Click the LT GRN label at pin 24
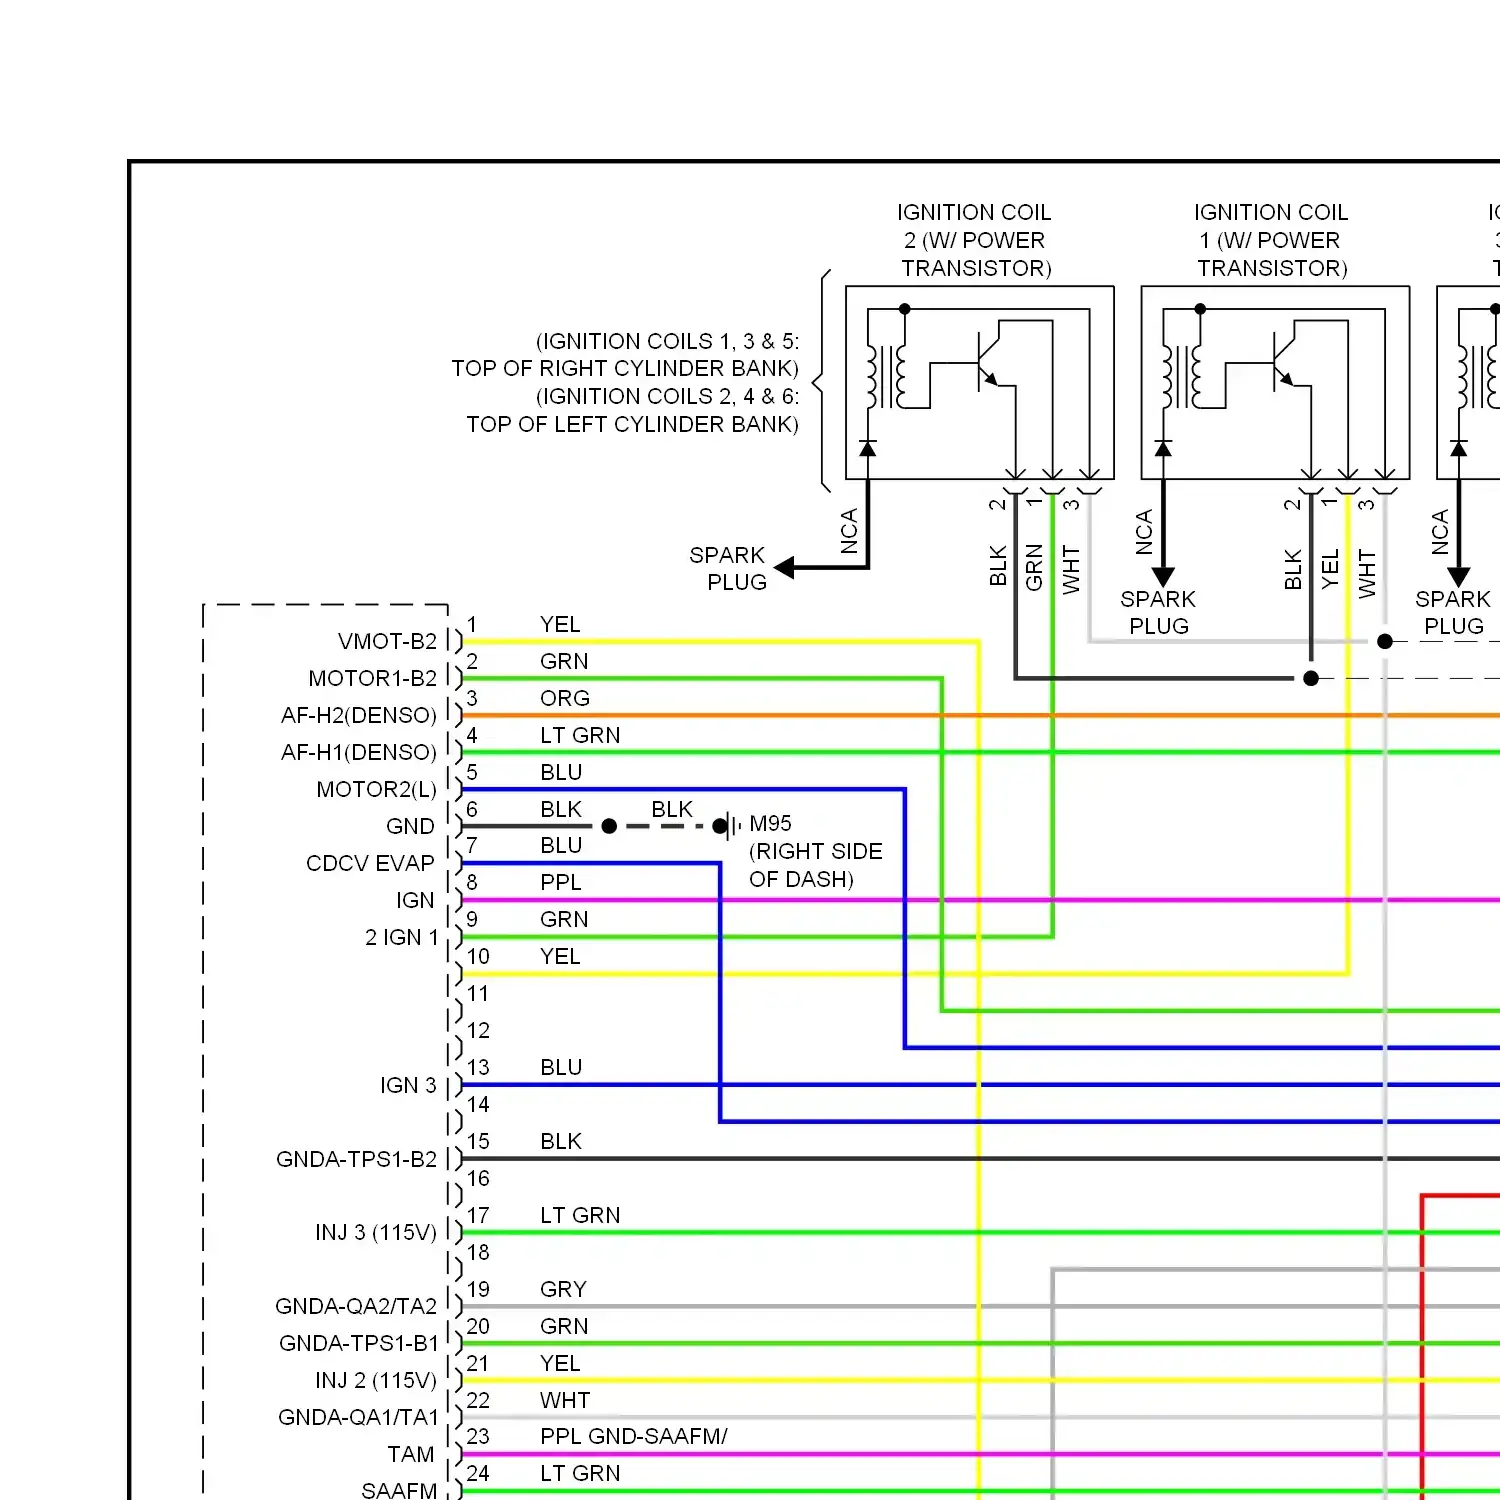1500x1500 pixels. click(x=580, y=1473)
